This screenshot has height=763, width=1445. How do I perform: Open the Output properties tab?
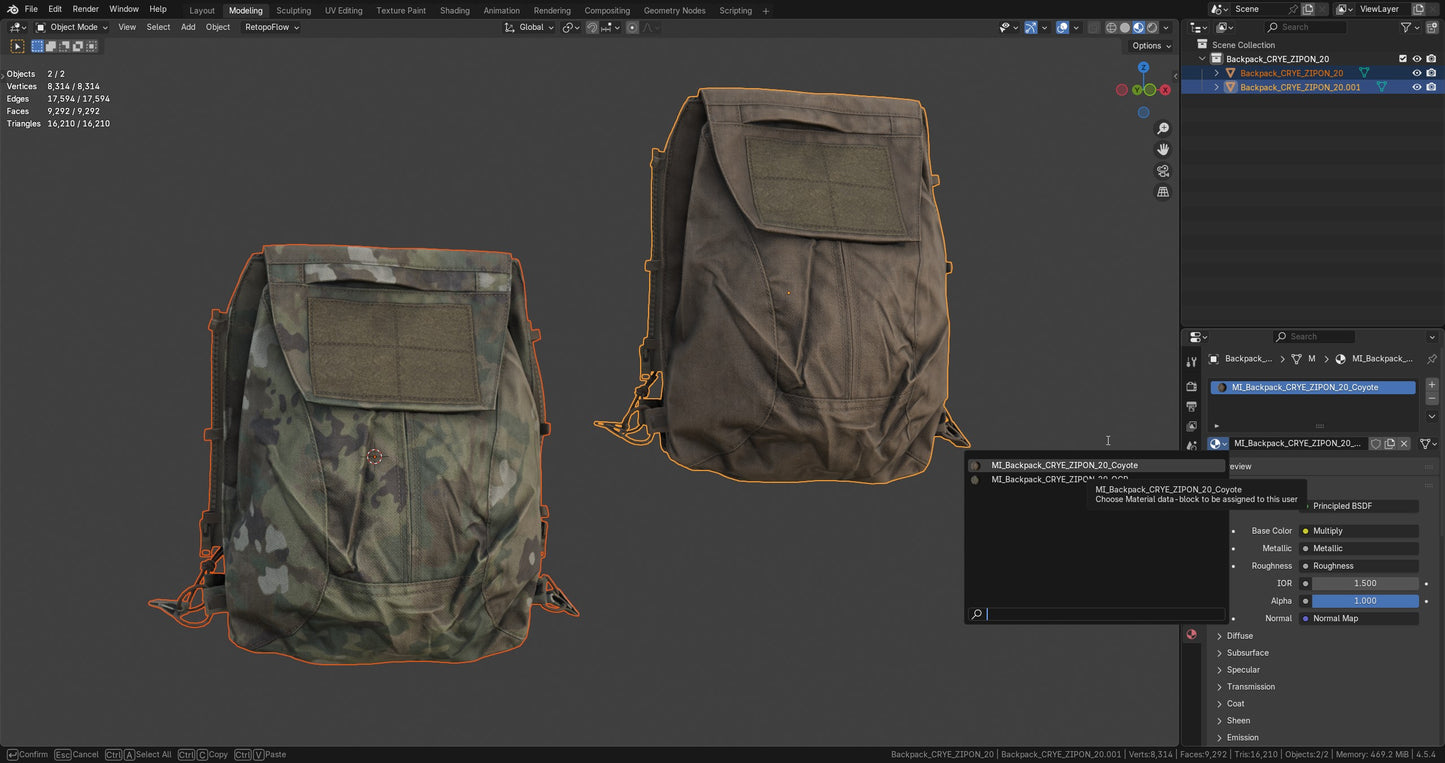[x=1191, y=407]
